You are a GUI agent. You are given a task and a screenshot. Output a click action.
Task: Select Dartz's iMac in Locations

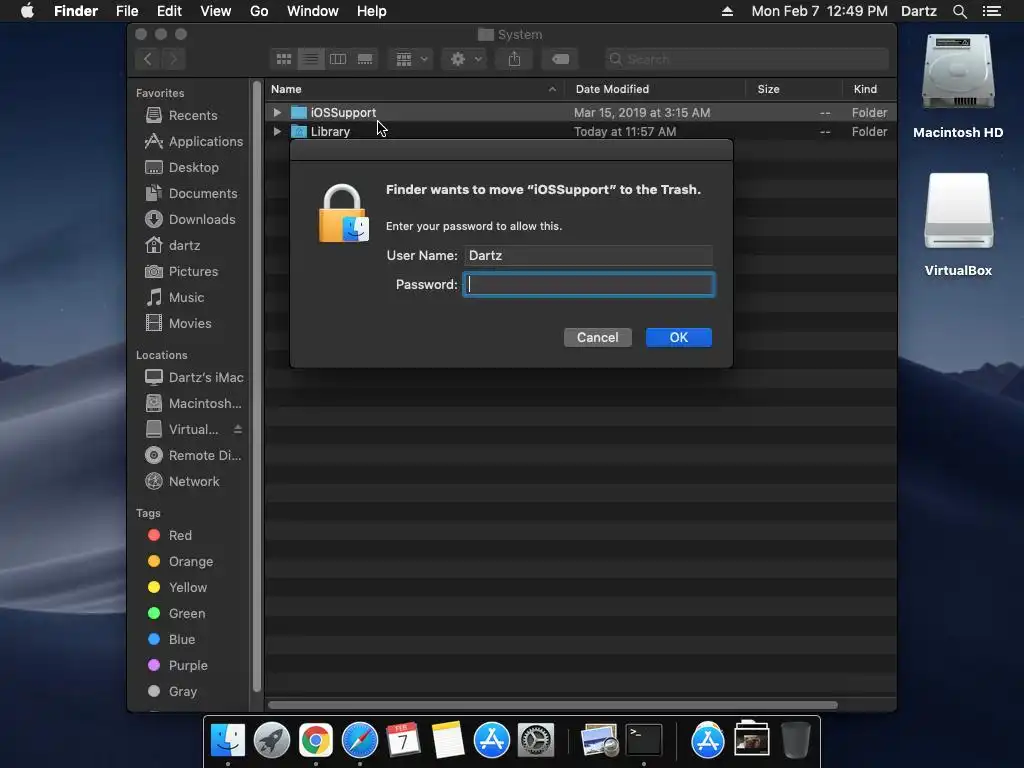coord(194,377)
